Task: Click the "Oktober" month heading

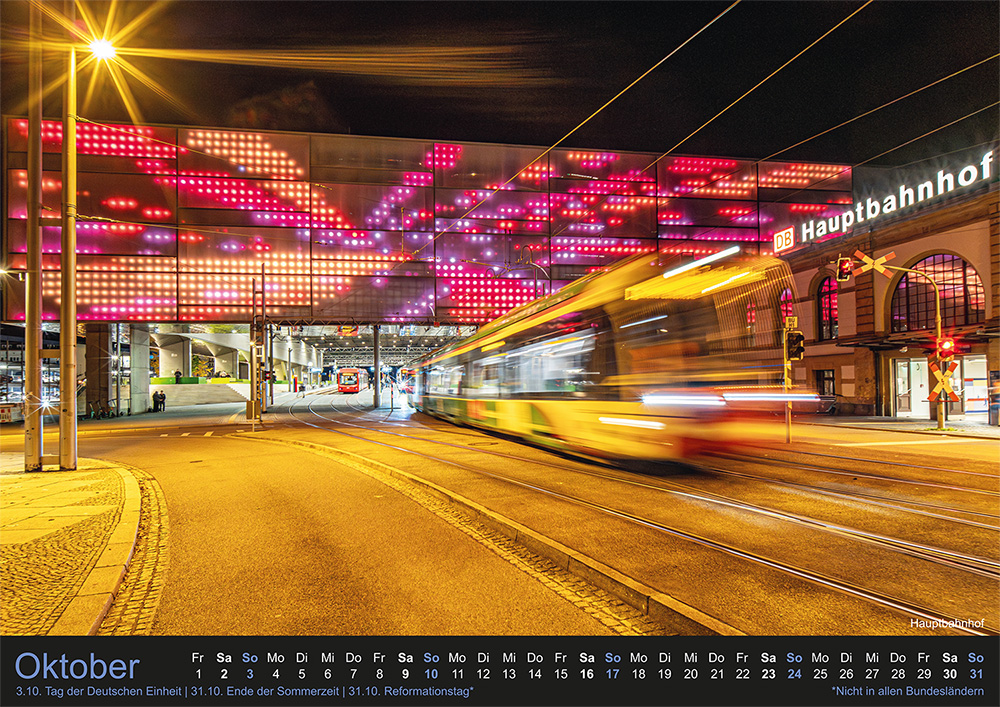Action: (77, 667)
